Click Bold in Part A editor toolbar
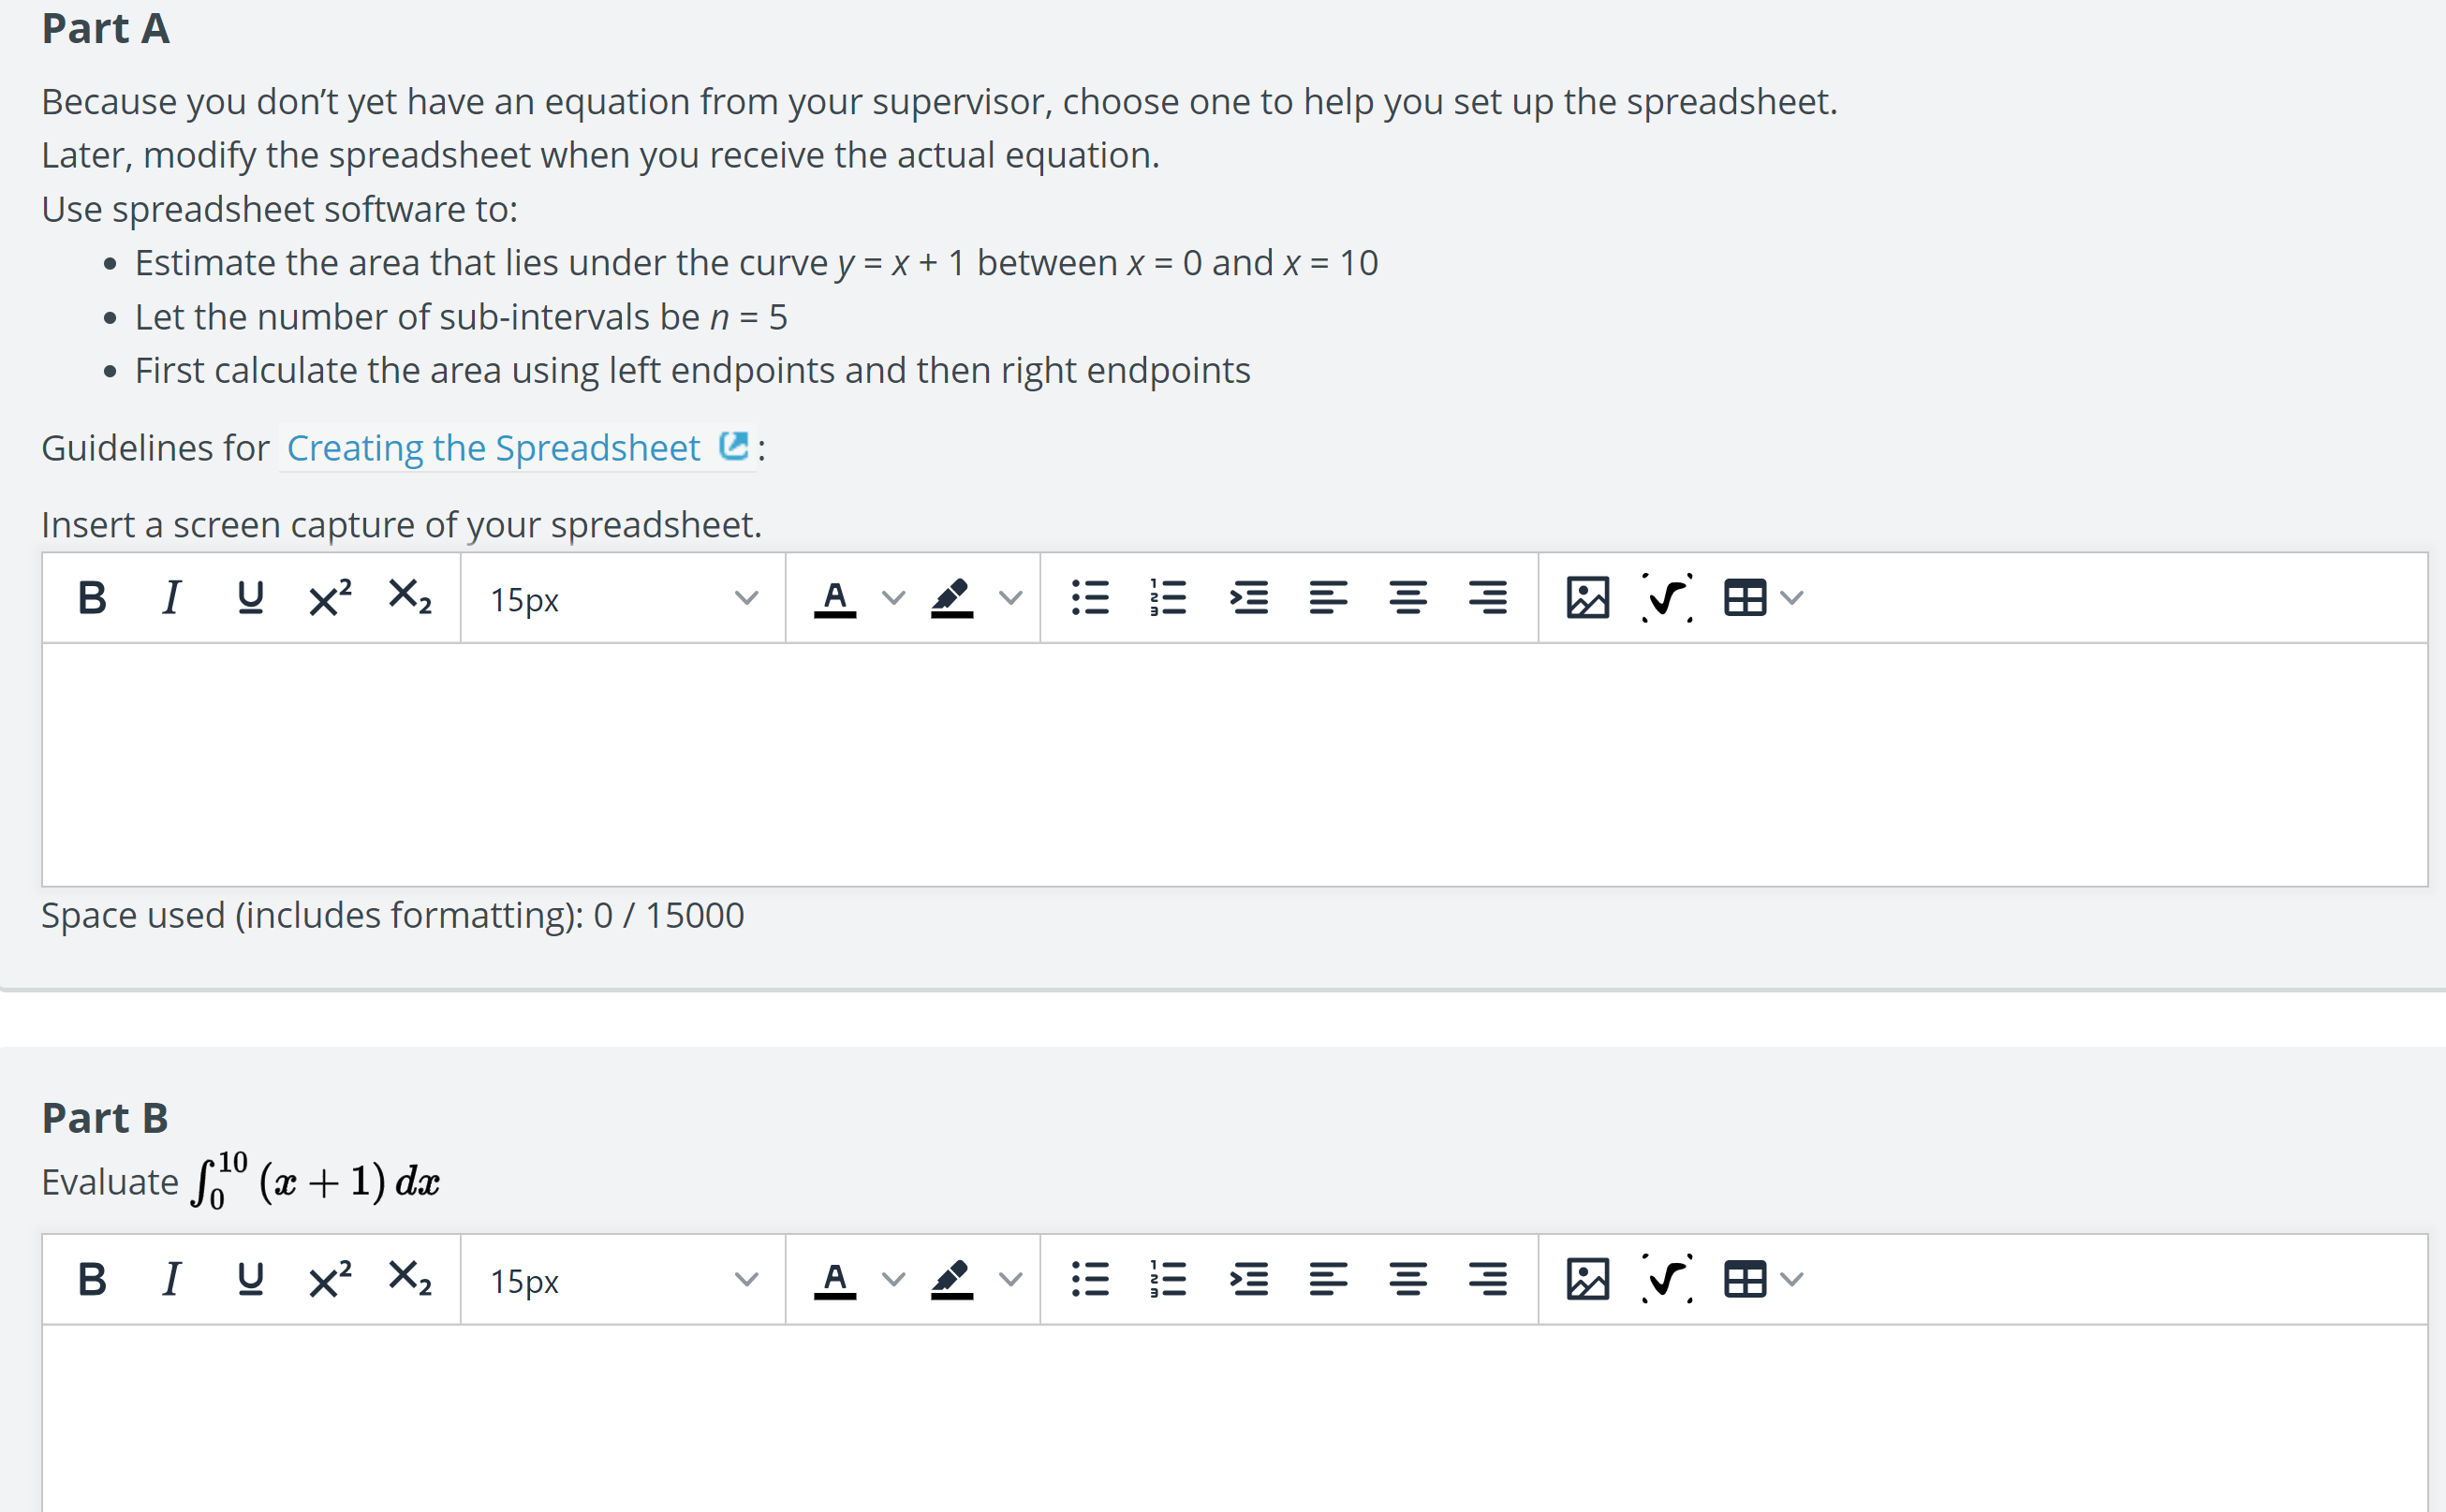The image size is (2446, 1512). (x=92, y=598)
